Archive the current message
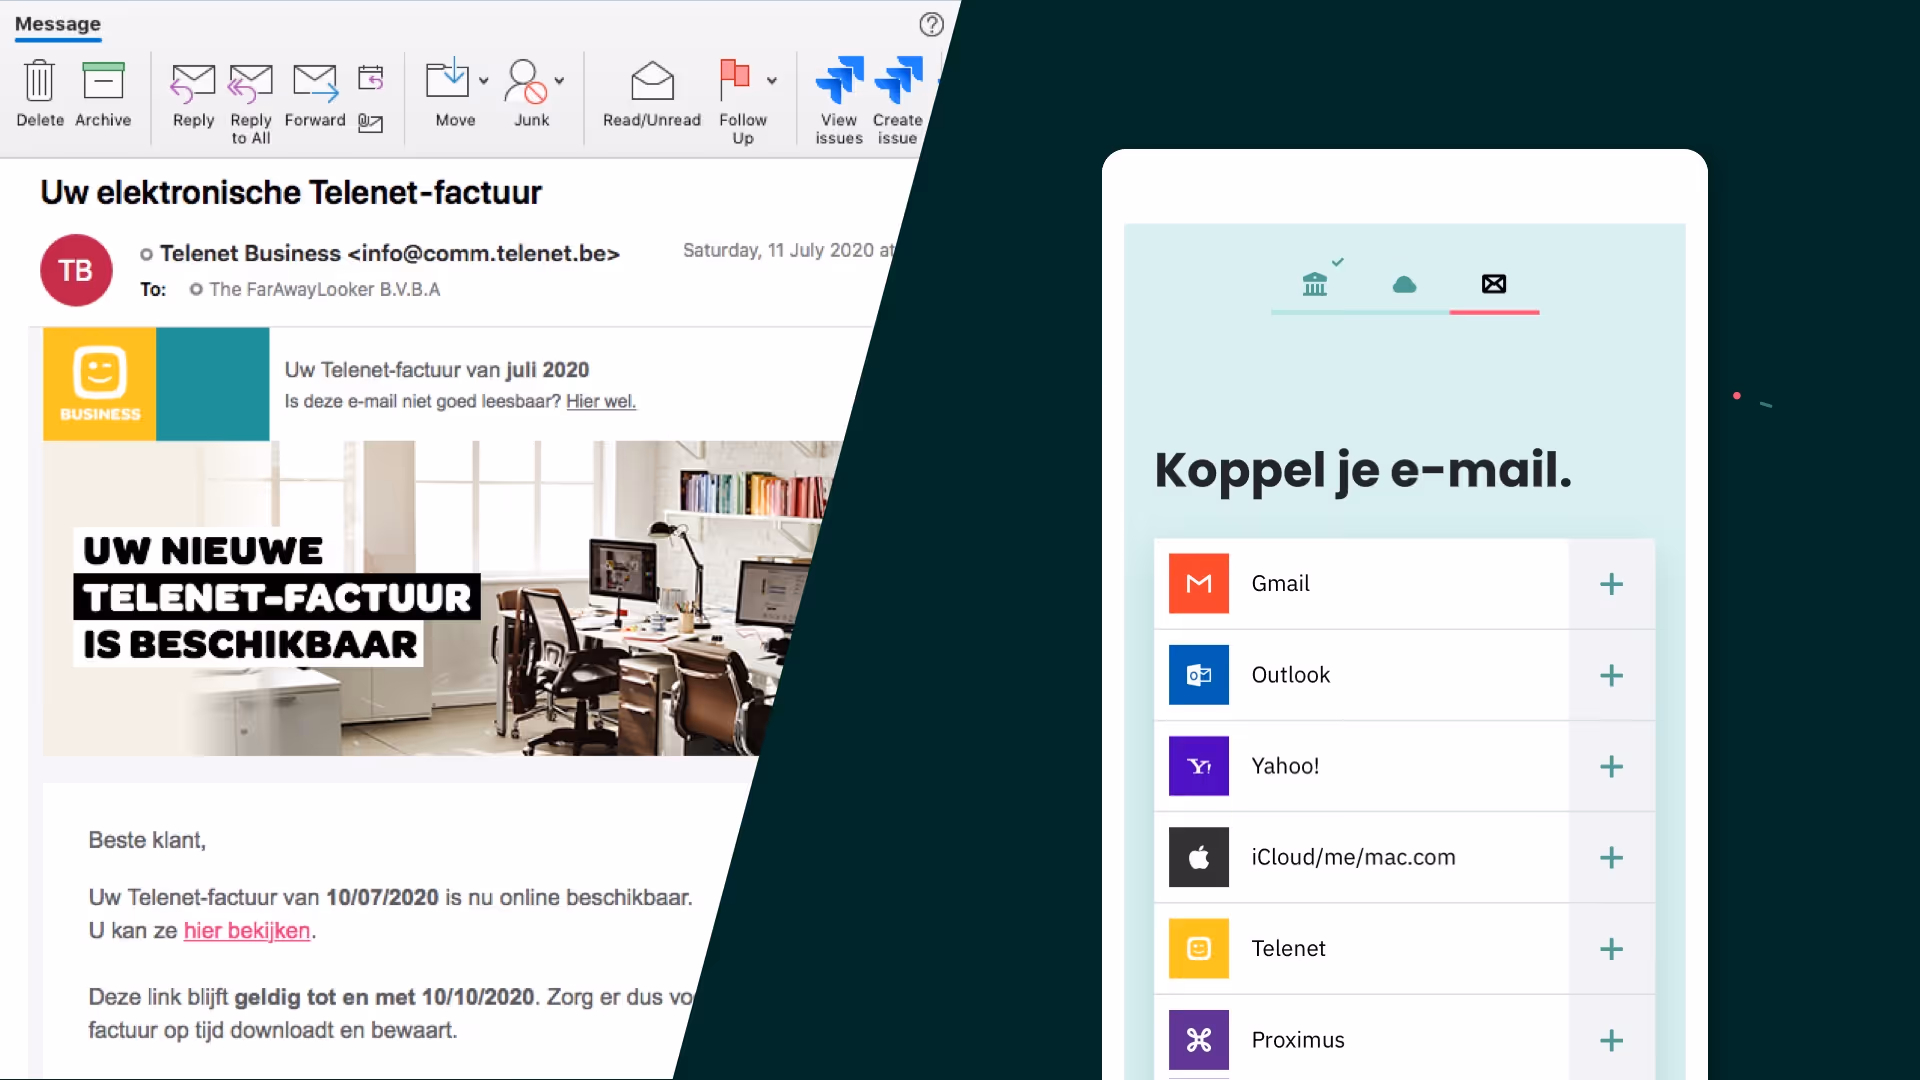 103,82
